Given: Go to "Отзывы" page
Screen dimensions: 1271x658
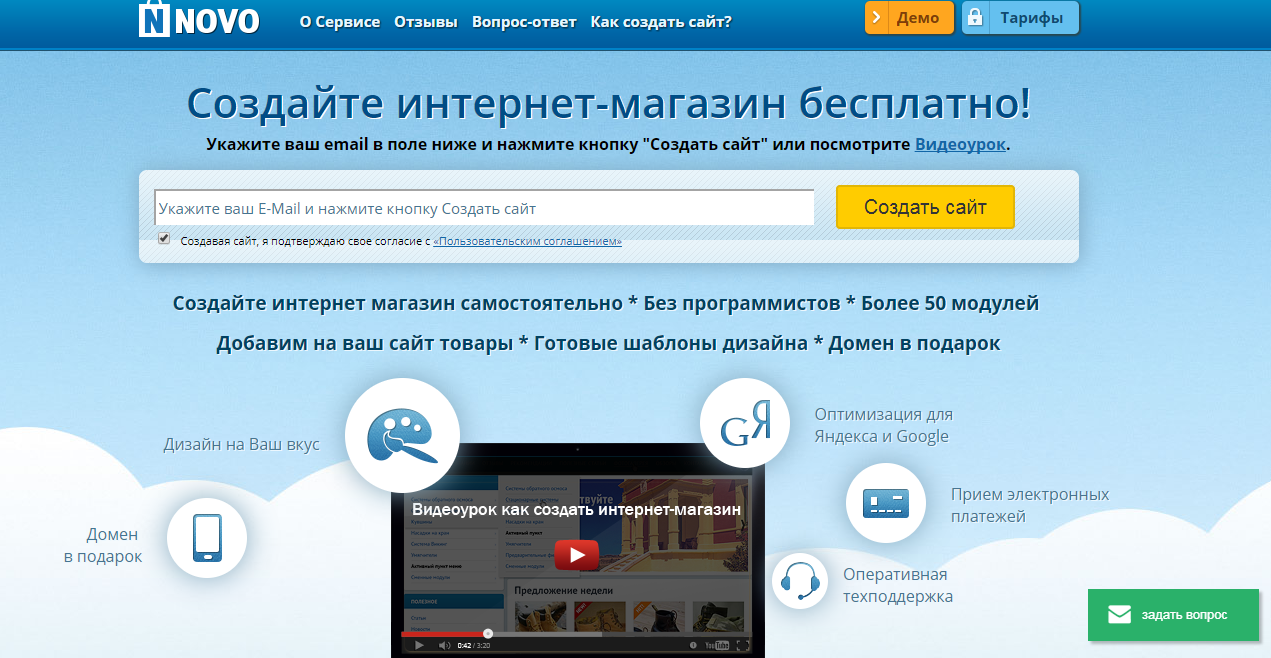Looking at the screenshot, I should [426, 21].
